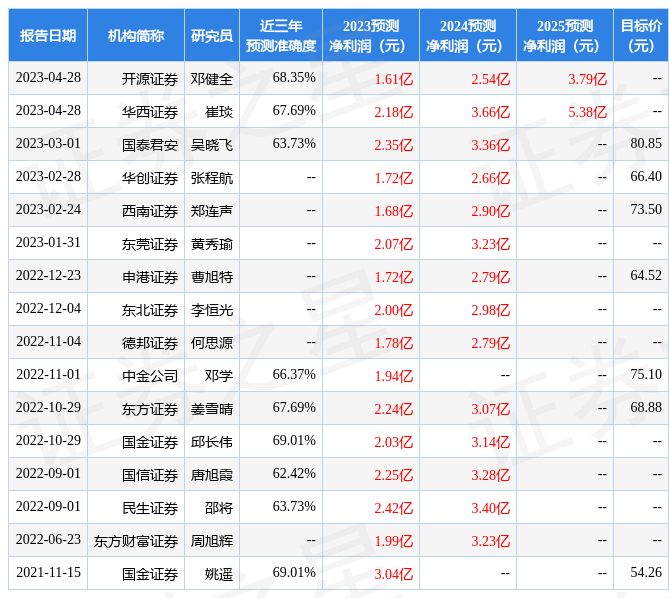This screenshot has height=598, width=669.
Task: Click report date 2023-02-28
Action: point(48,176)
